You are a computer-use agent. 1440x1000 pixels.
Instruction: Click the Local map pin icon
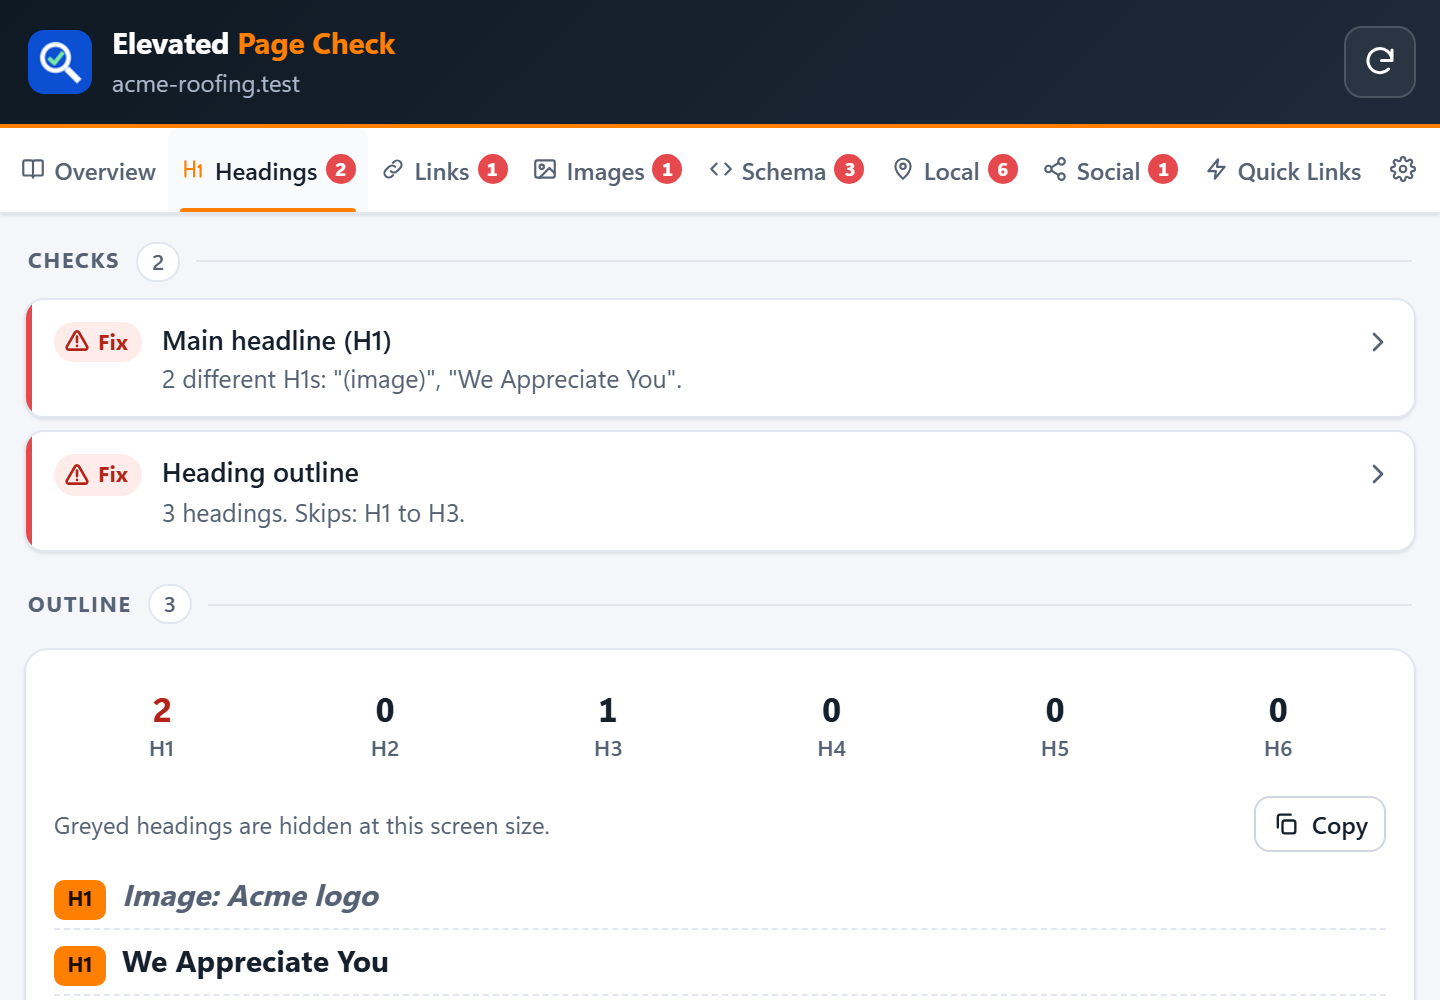tap(903, 170)
